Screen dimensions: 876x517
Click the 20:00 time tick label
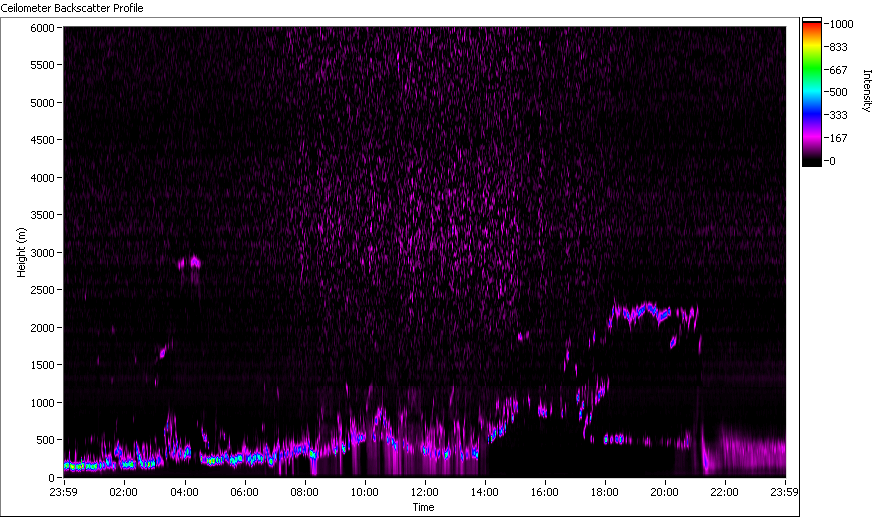664,492
